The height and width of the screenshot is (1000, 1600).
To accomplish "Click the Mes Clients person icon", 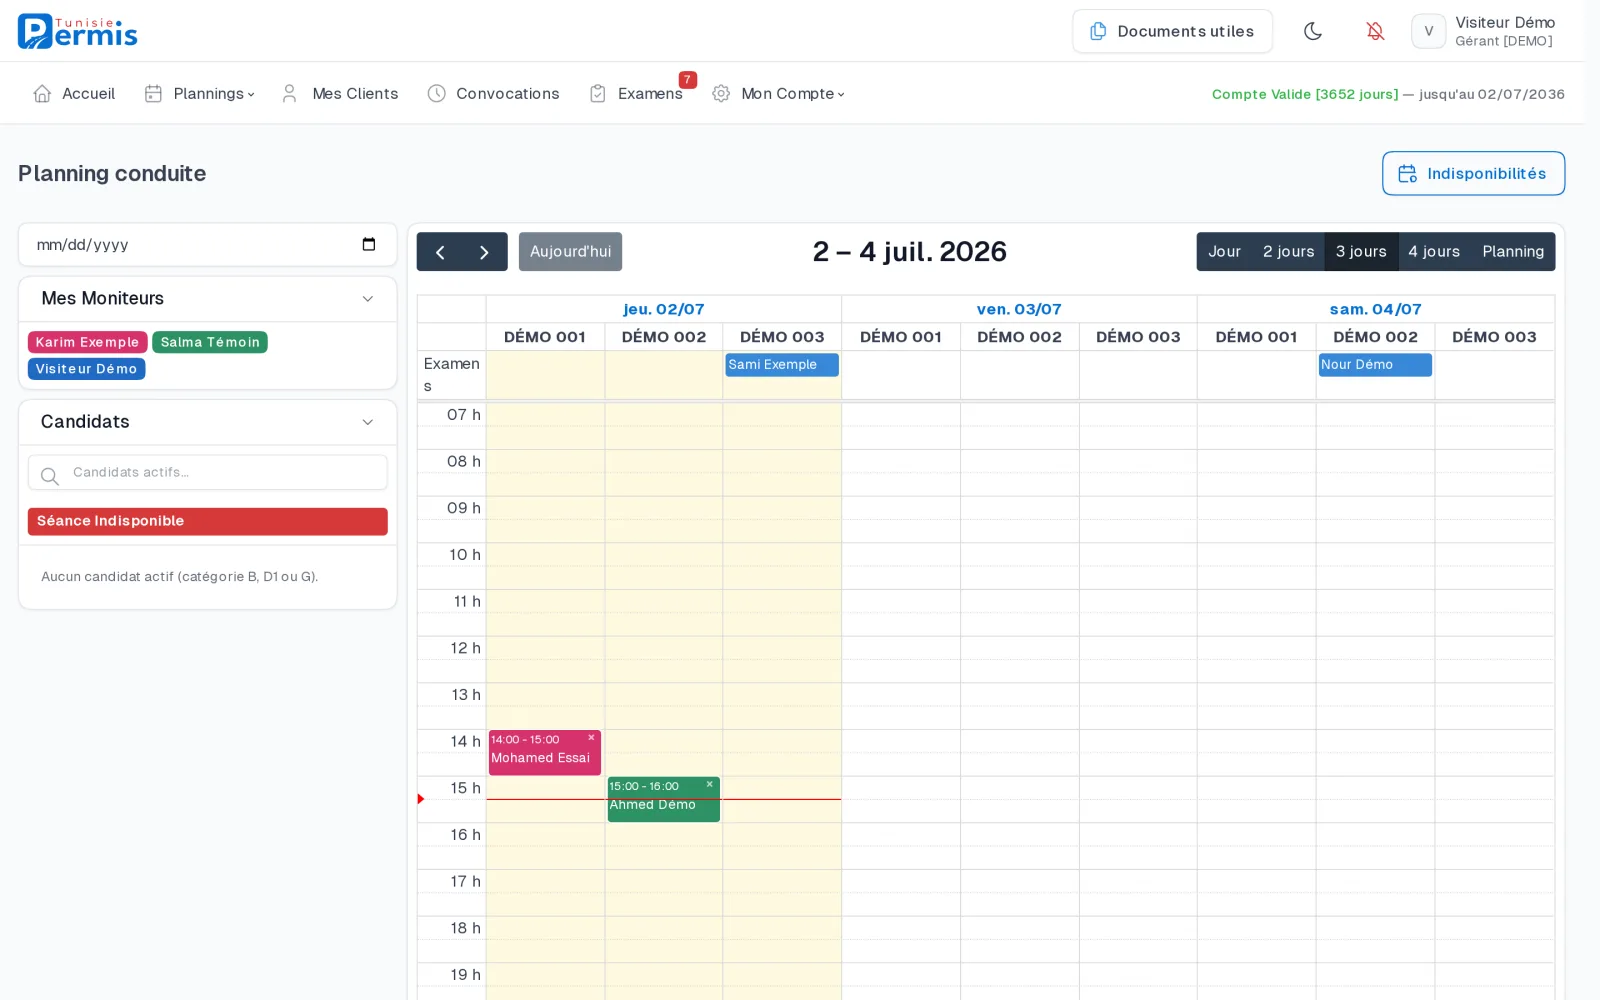I will tap(289, 93).
